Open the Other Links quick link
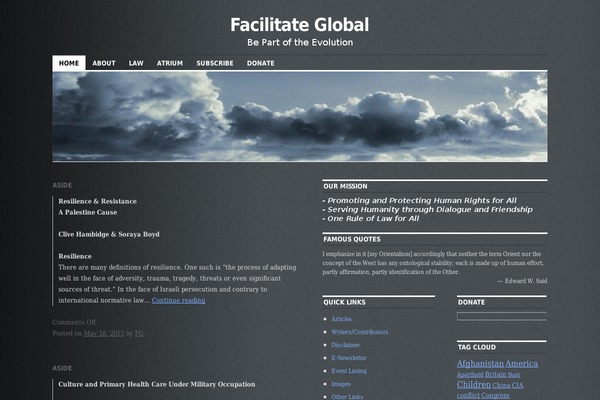Viewport: 600px width, 400px height. [x=347, y=397]
